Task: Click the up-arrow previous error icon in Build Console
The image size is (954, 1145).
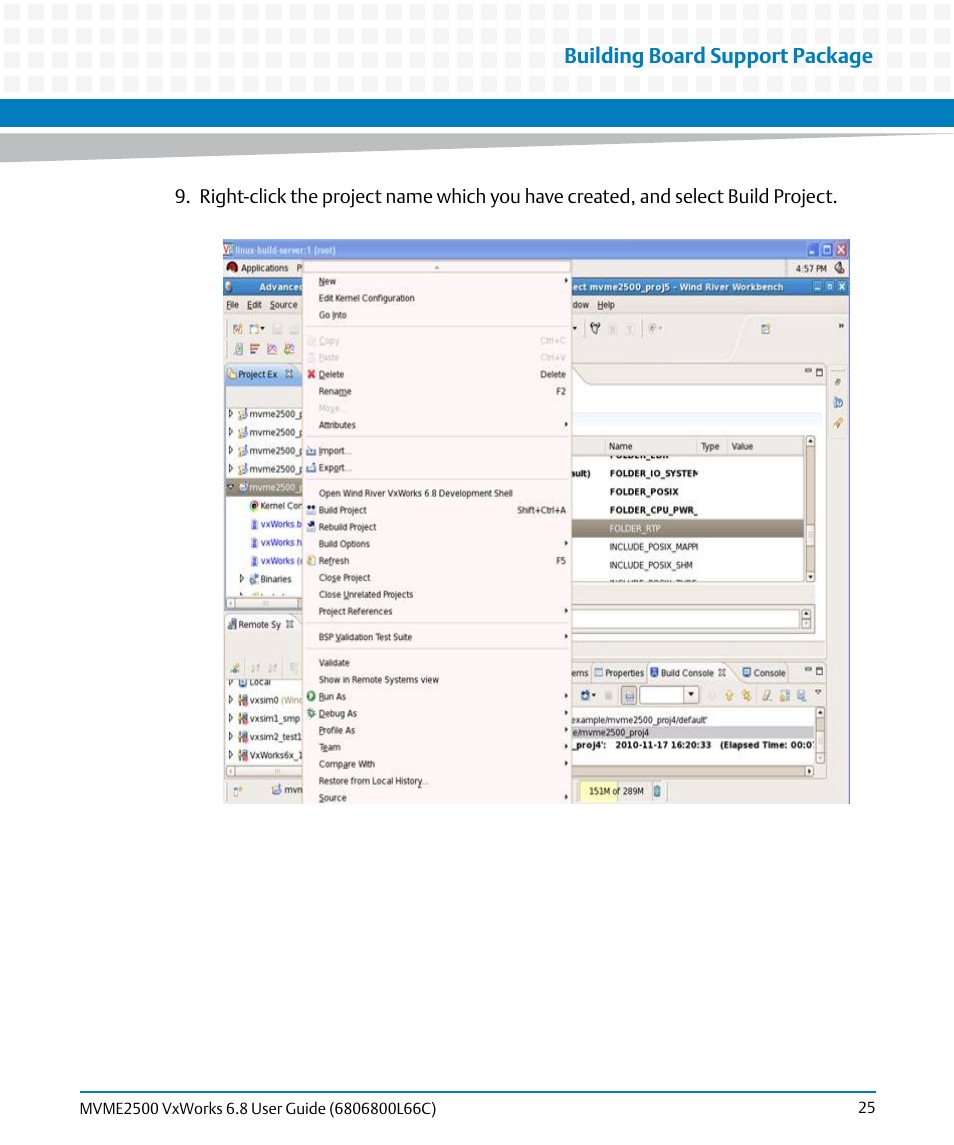Action: click(728, 695)
